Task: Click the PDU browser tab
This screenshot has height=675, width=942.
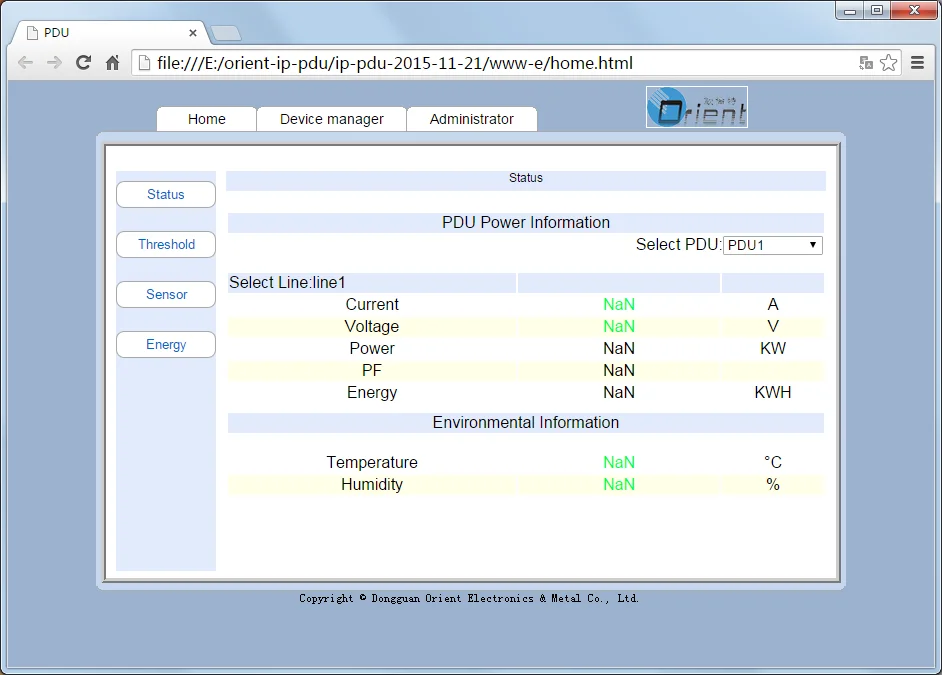Action: pos(100,31)
